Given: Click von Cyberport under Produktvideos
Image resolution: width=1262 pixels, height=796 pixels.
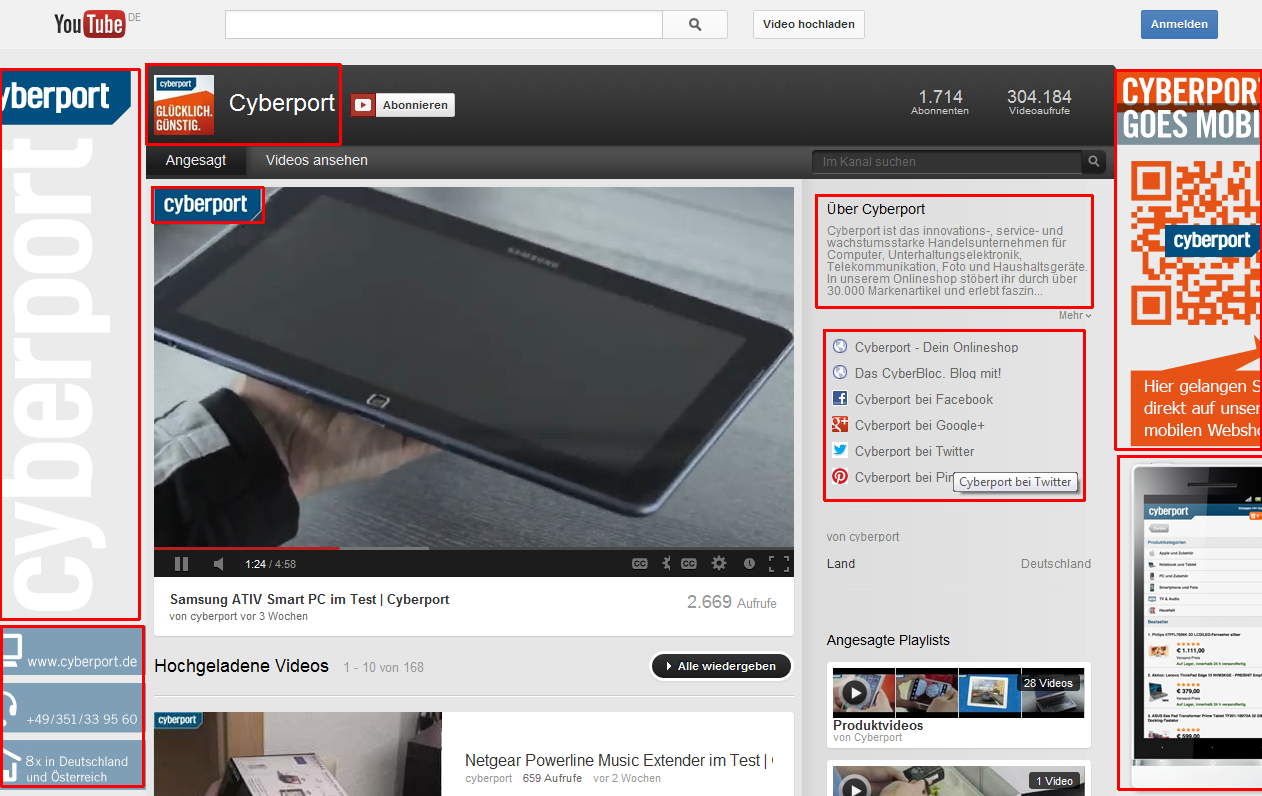Looking at the screenshot, I should coord(867,738).
